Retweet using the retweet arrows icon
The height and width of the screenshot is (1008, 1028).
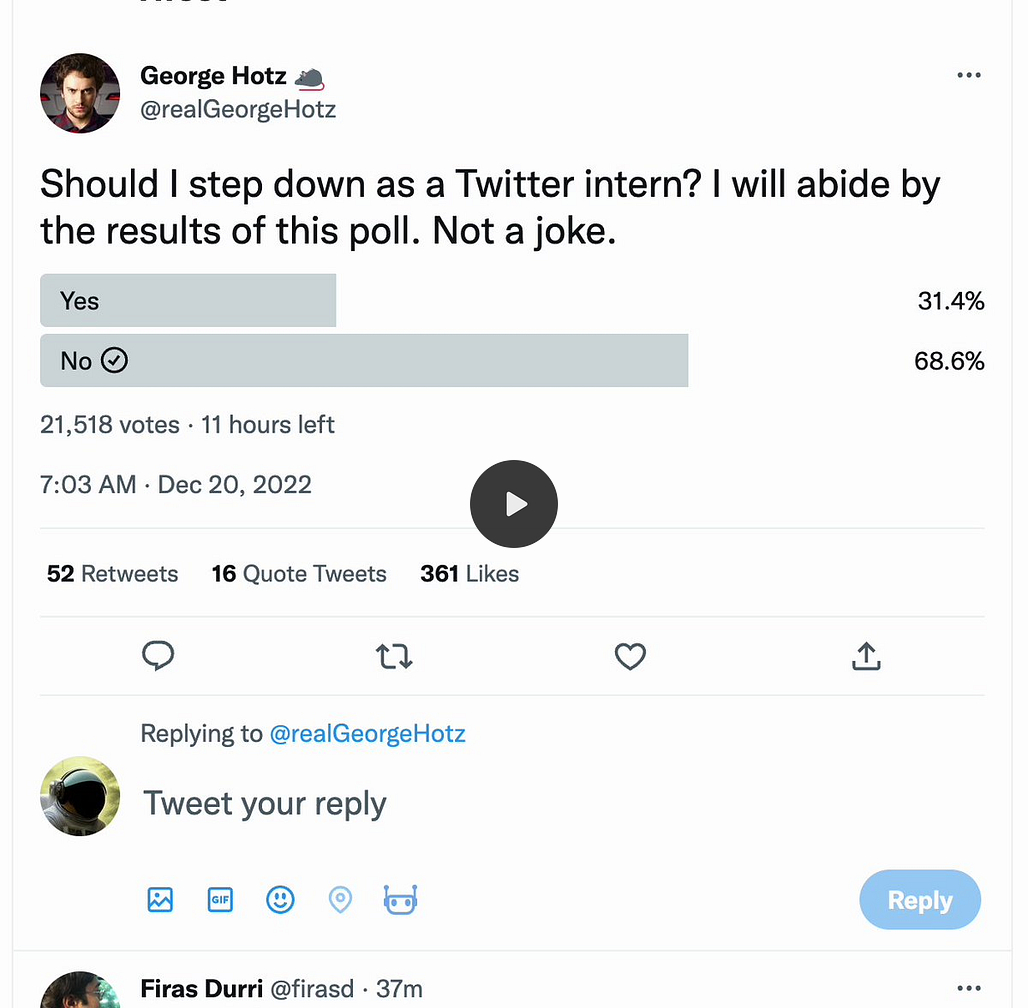click(394, 656)
